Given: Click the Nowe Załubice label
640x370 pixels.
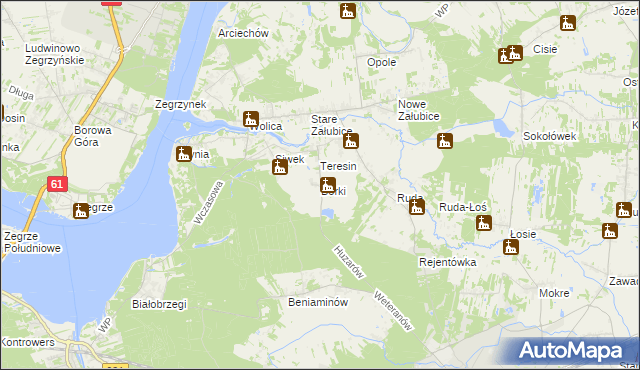Looking at the screenshot, I should pos(419,110).
